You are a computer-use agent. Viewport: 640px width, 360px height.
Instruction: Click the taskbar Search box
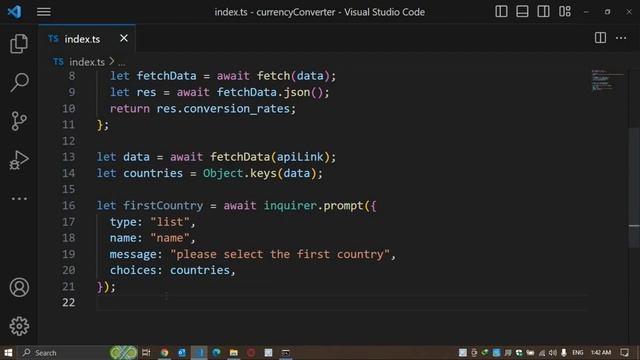[63, 352]
